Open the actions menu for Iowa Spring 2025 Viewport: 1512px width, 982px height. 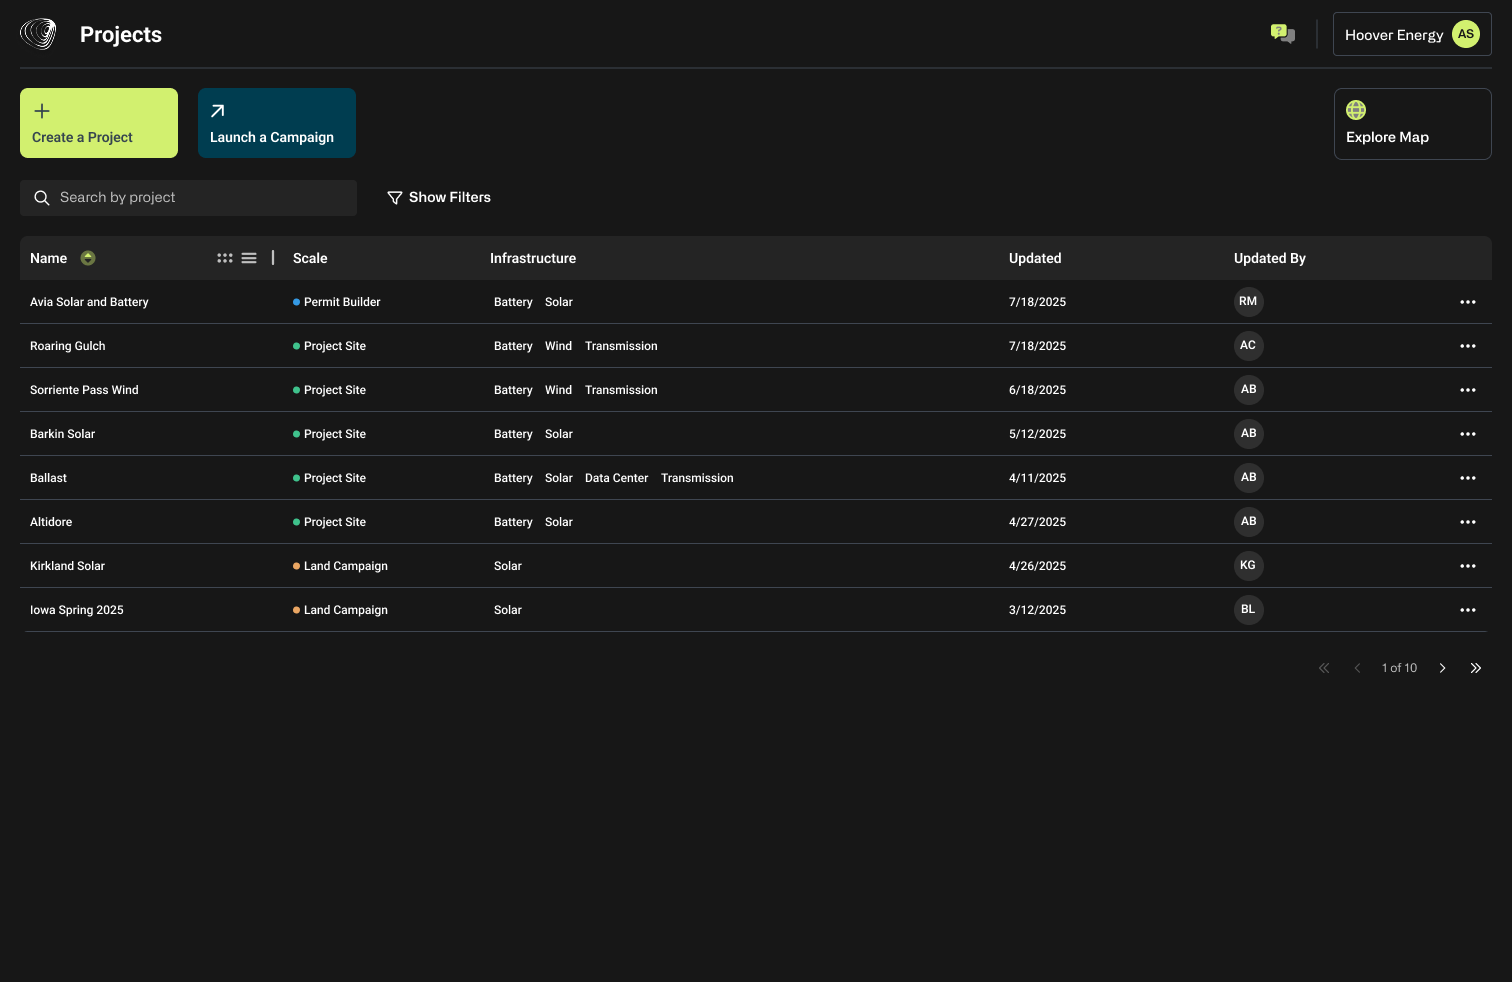click(x=1468, y=609)
